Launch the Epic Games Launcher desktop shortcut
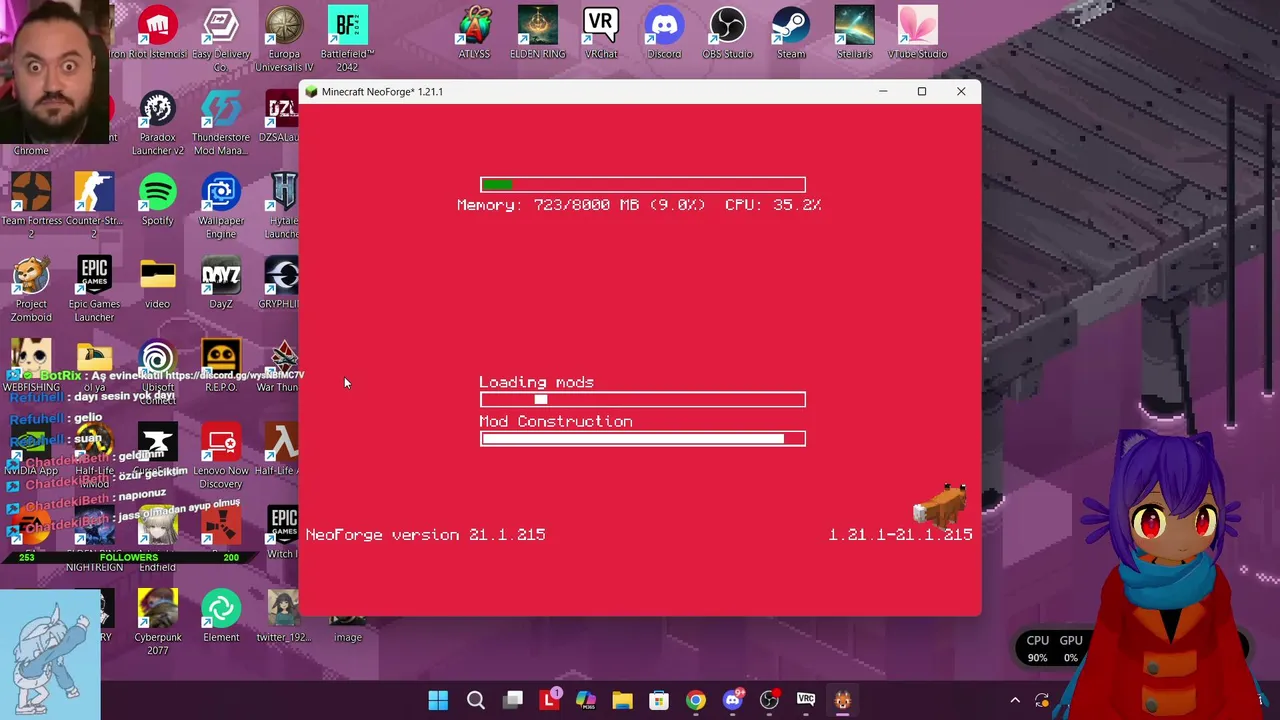Image resolution: width=1280 pixels, height=720 pixels. click(x=94, y=288)
